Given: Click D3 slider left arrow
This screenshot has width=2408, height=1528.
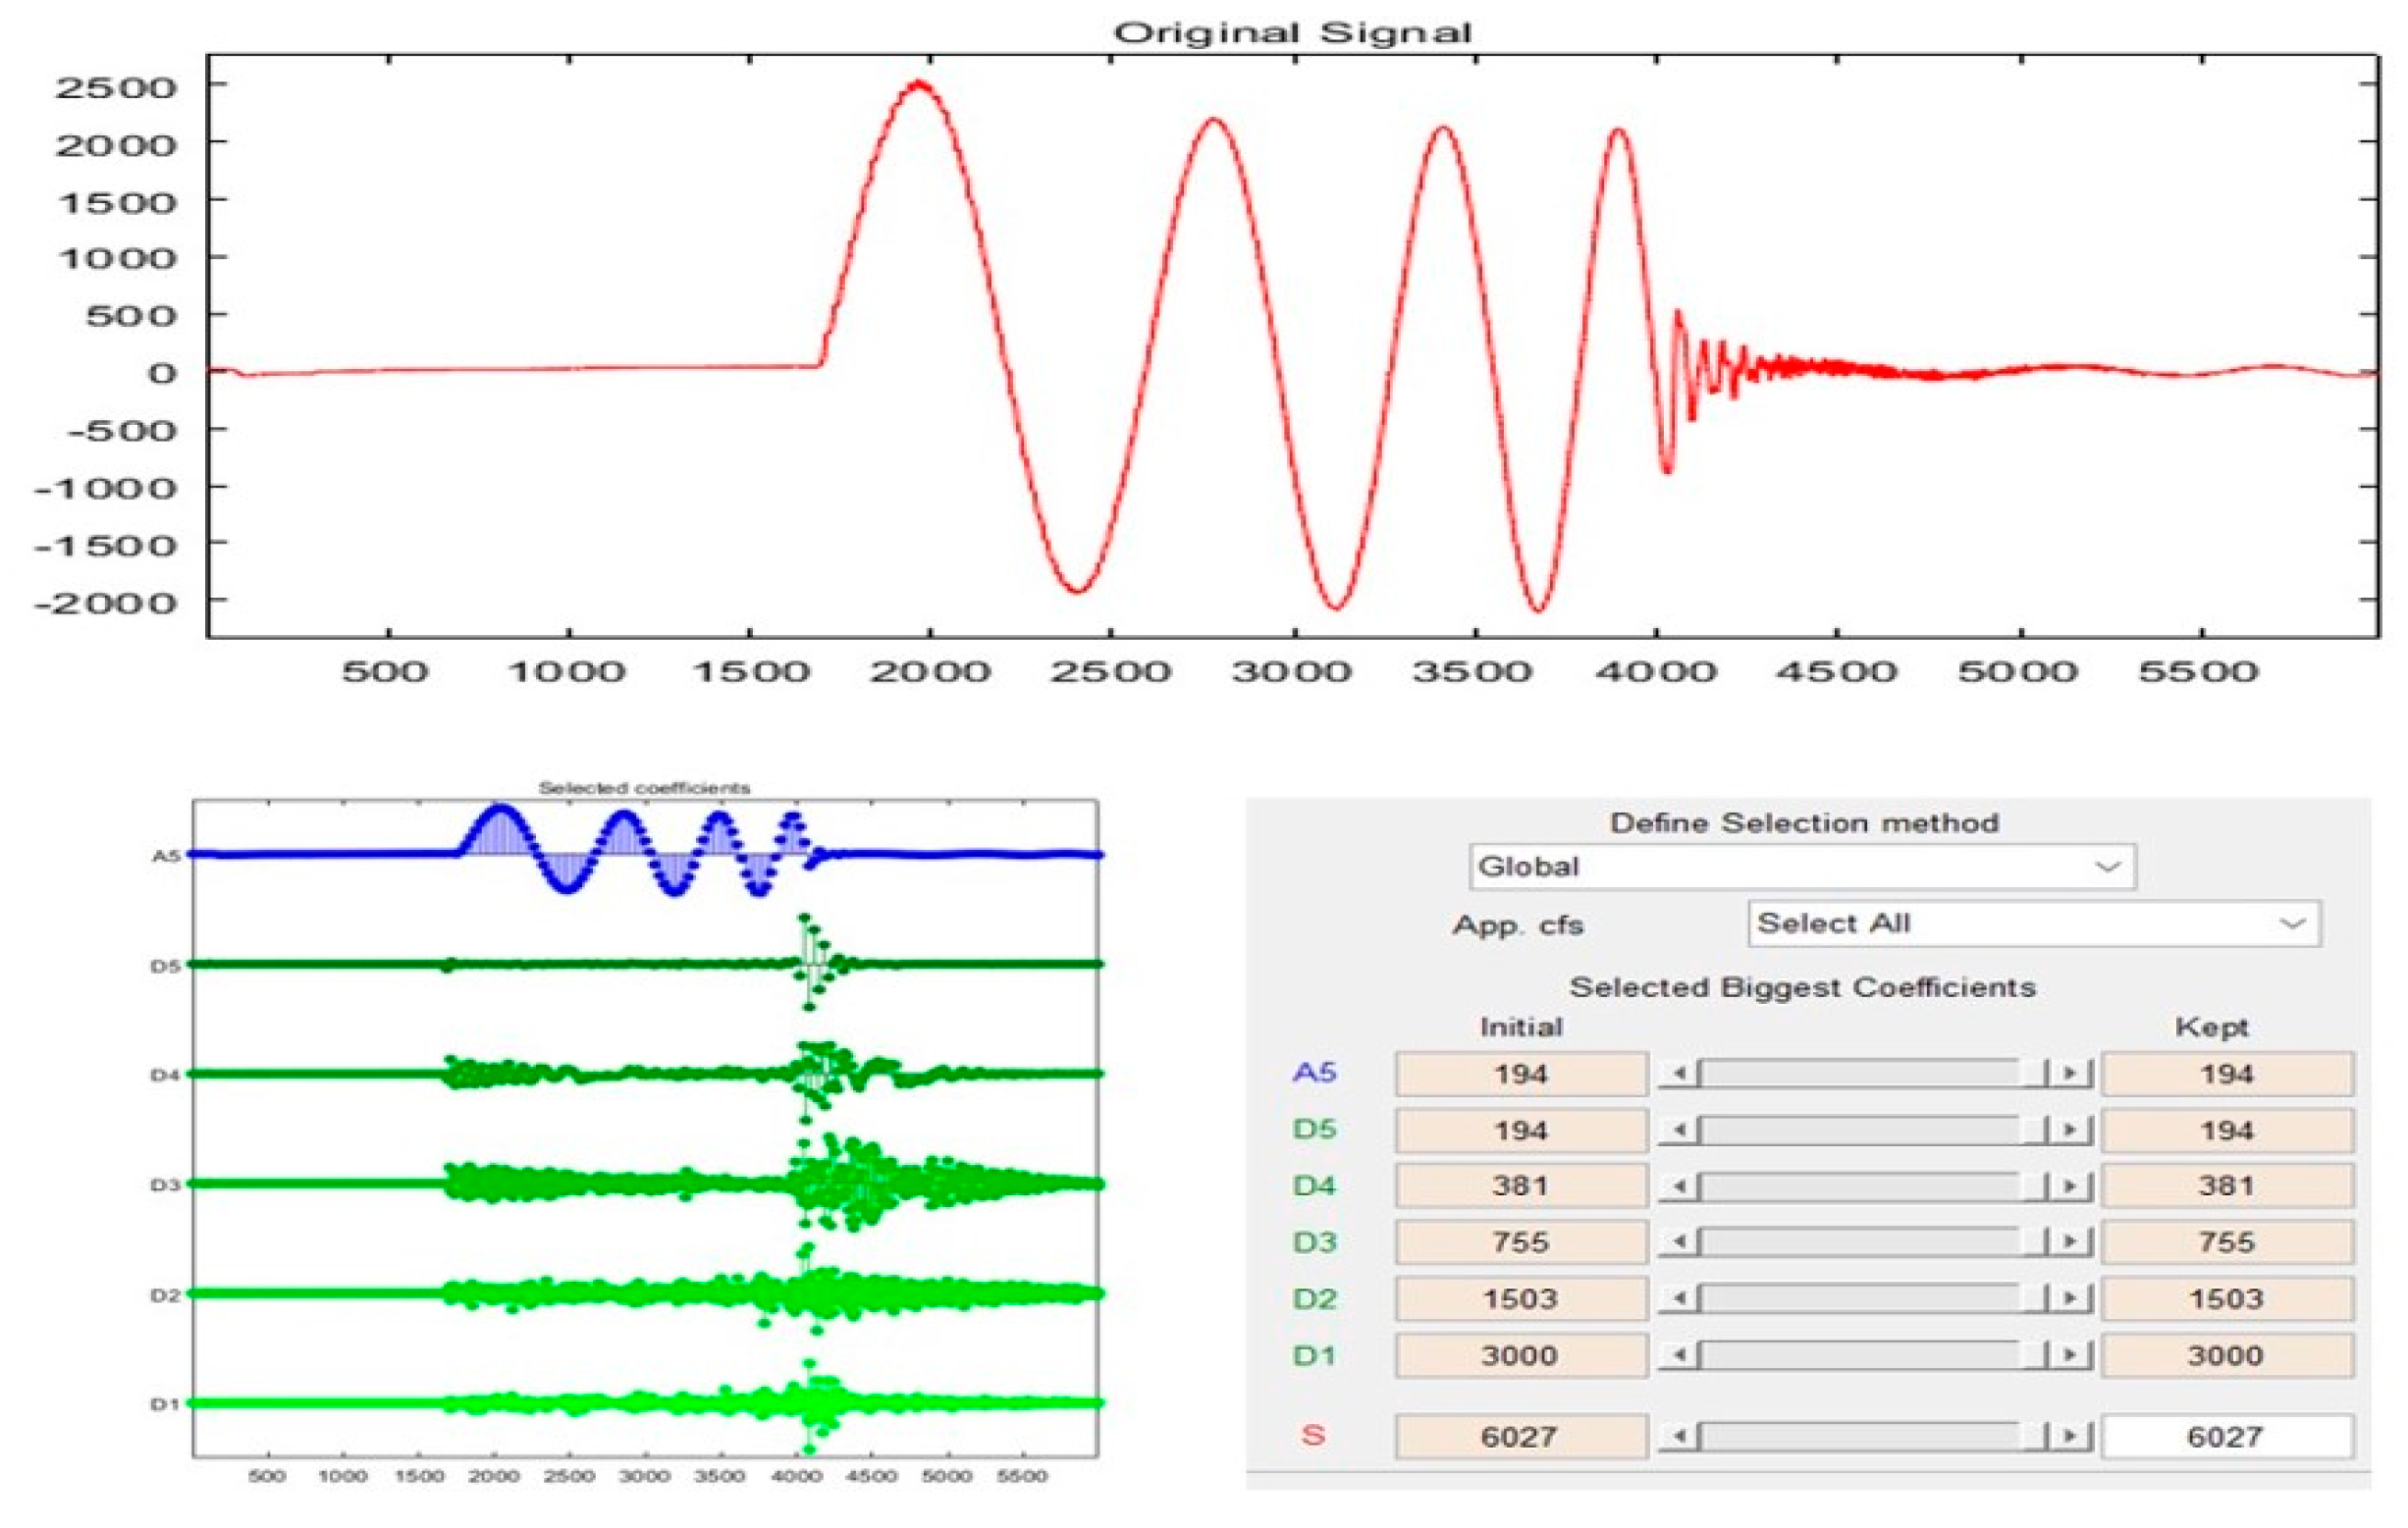Looking at the screenshot, I should (x=1679, y=1242).
